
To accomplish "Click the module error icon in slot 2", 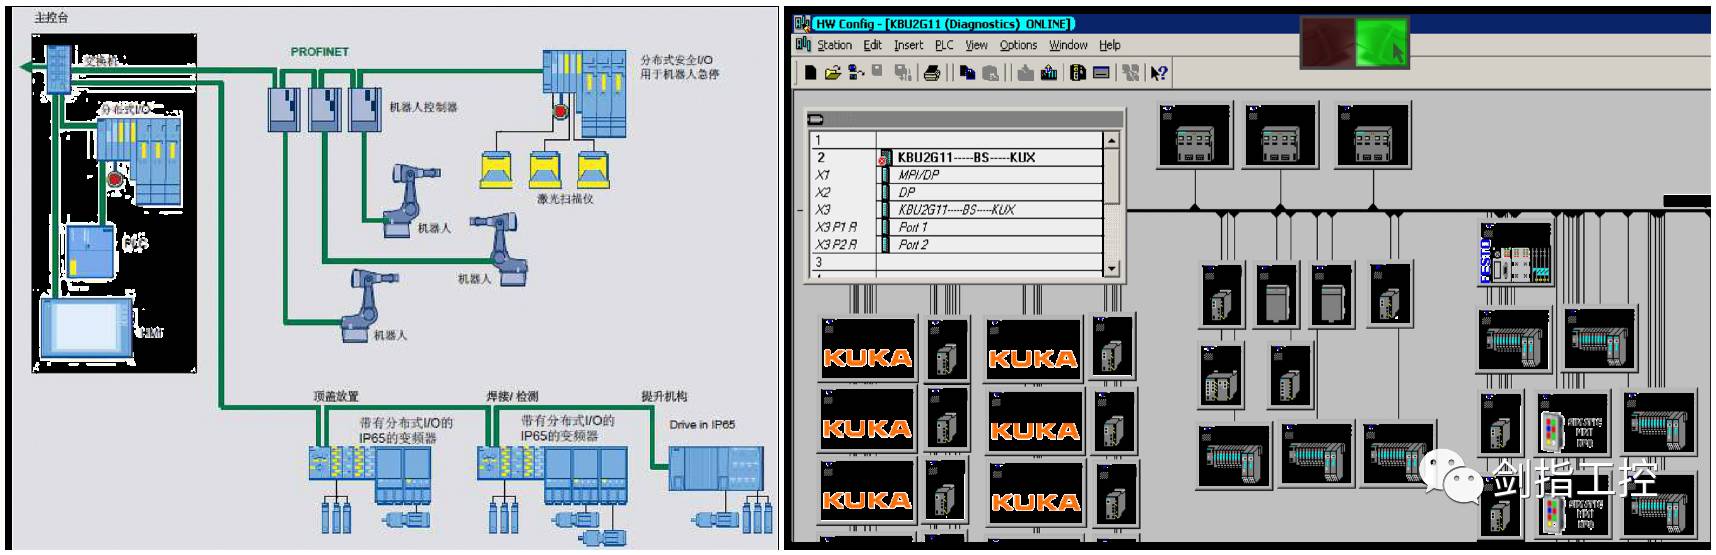I will point(884,158).
